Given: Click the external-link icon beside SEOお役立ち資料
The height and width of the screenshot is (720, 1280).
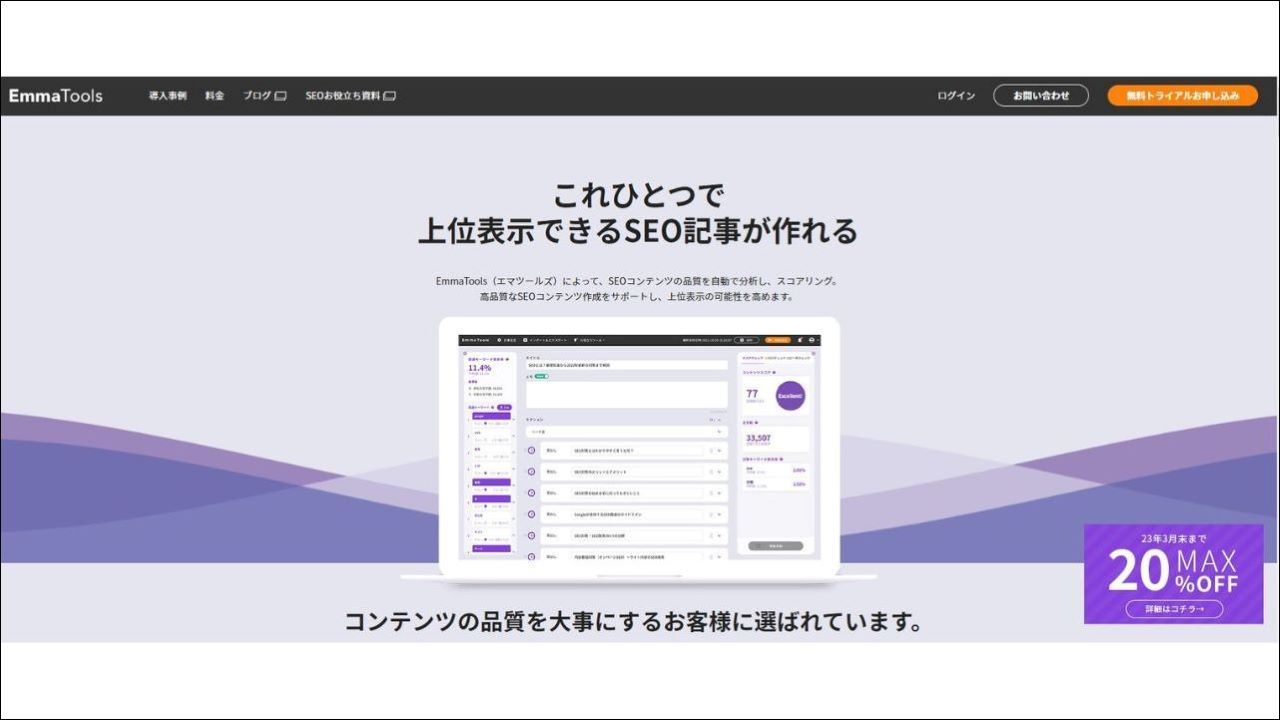Looking at the screenshot, I should point(390,96).
